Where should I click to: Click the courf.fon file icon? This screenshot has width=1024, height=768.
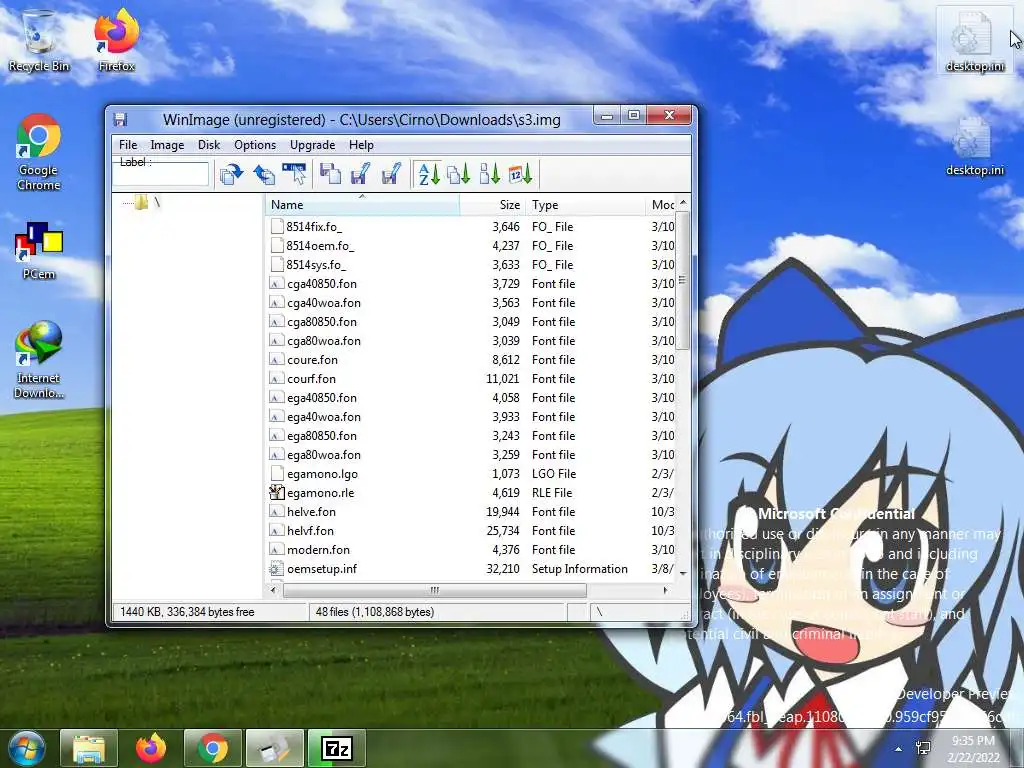click(x=277, y=379)
